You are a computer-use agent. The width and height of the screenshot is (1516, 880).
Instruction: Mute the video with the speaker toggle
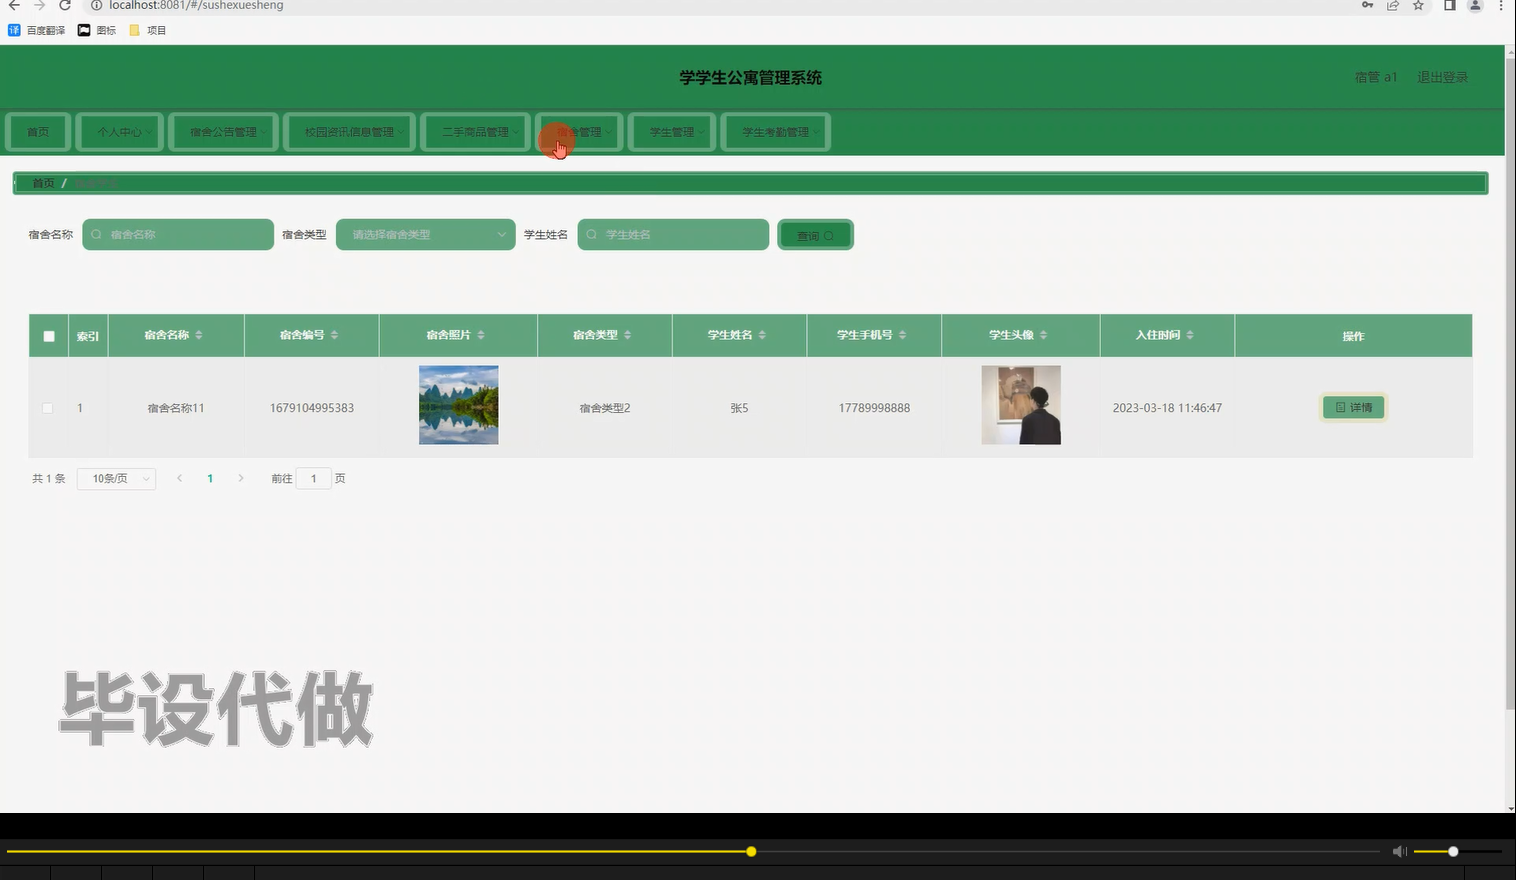point(1399,851)
